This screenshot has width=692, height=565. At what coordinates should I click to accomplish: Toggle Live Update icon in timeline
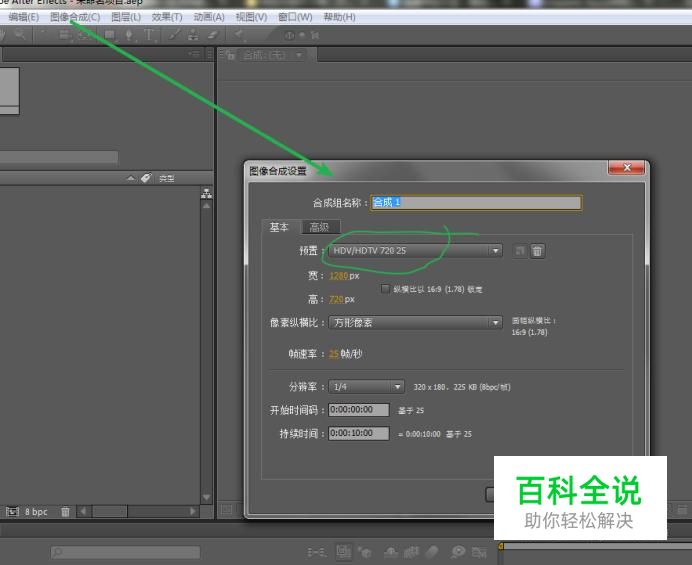(x=343, y=551)
